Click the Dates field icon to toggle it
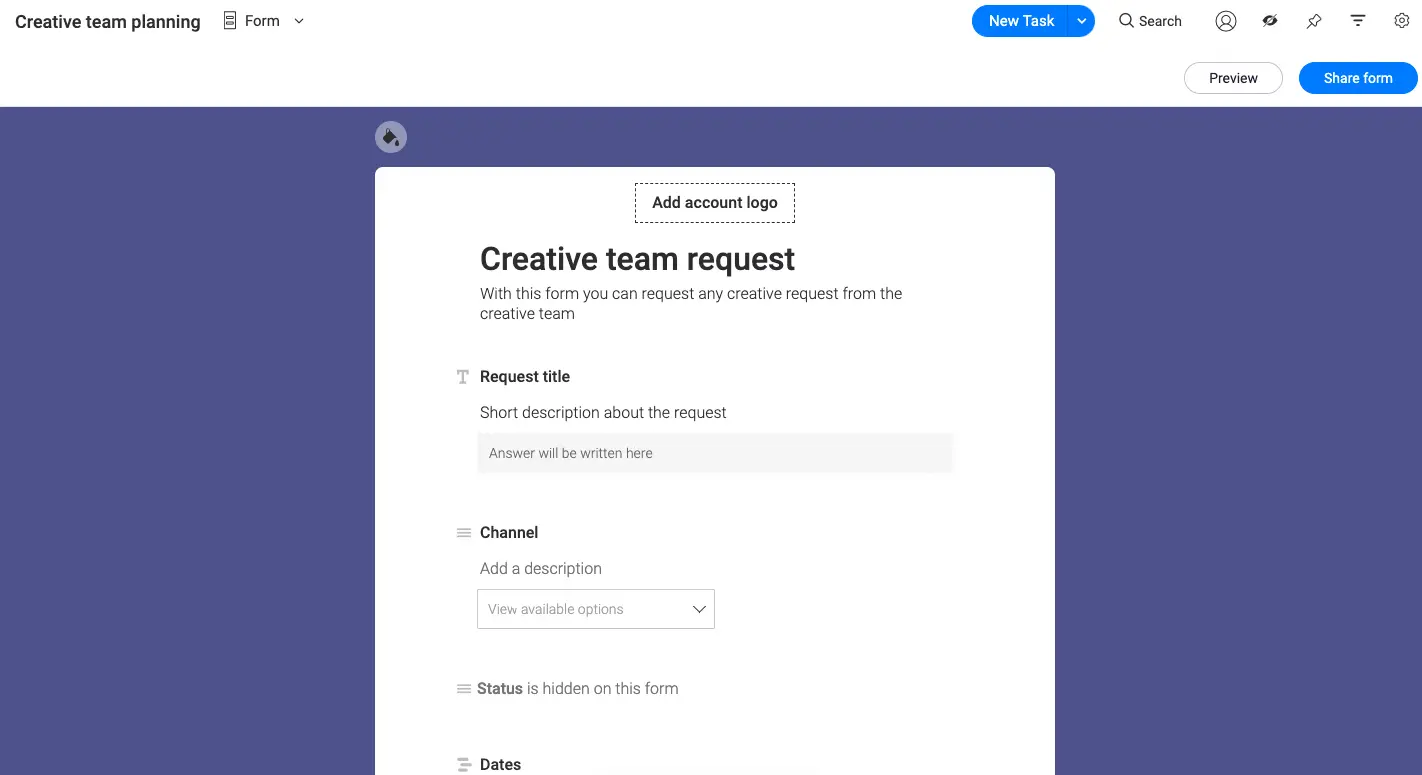Image resolution: width=1422 pixels, height=775 pixels. [x=463, y=764]
